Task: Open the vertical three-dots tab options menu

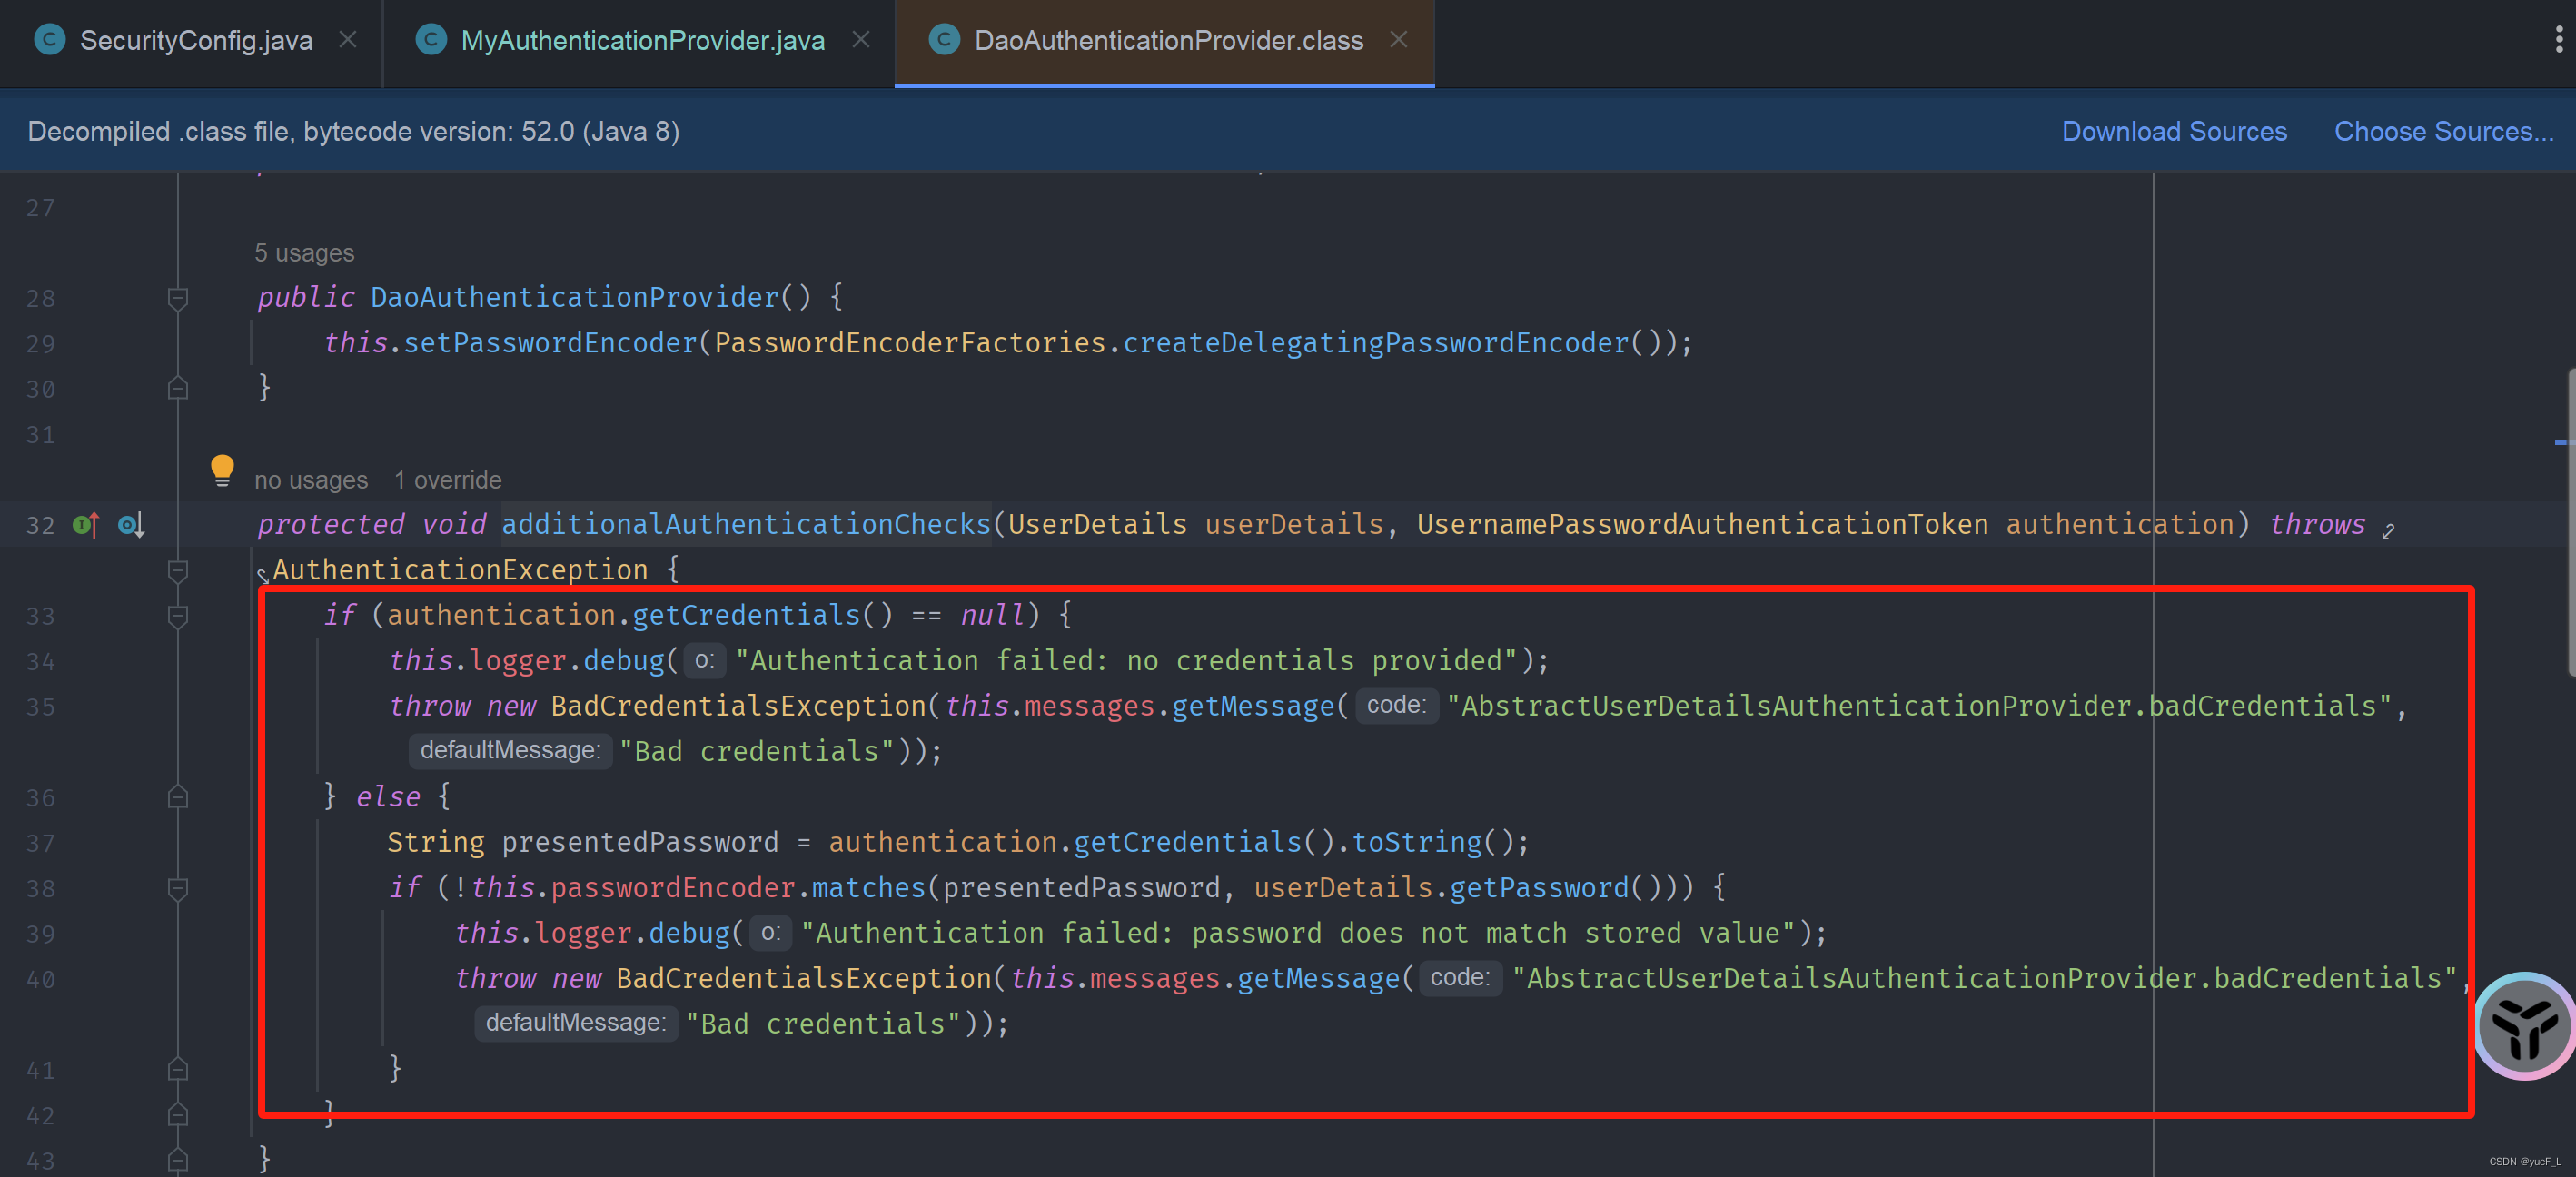Action: pos(2558,40)
